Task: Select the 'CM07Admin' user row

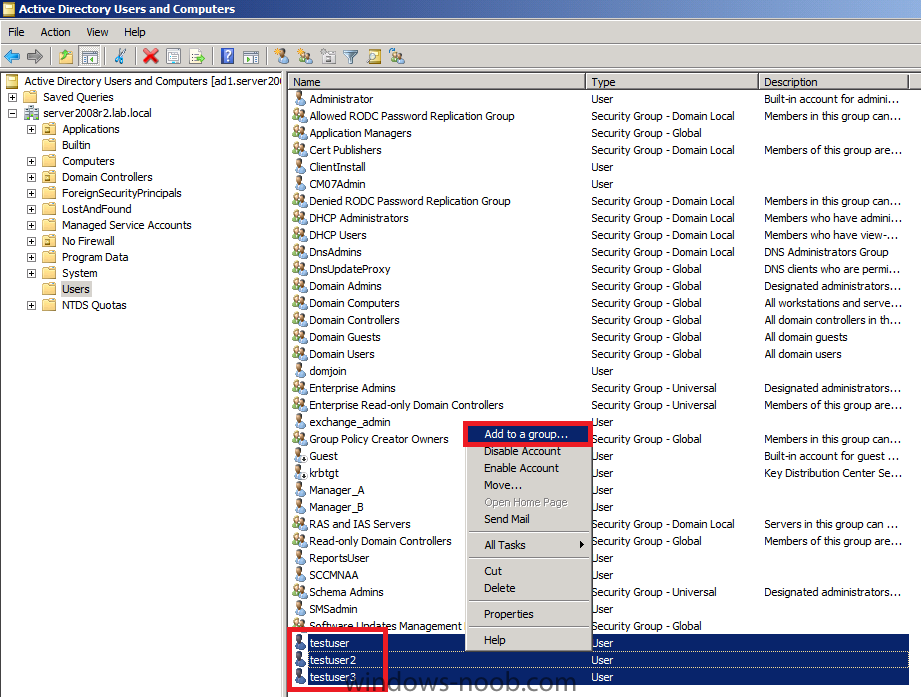Action: point(599,184)
